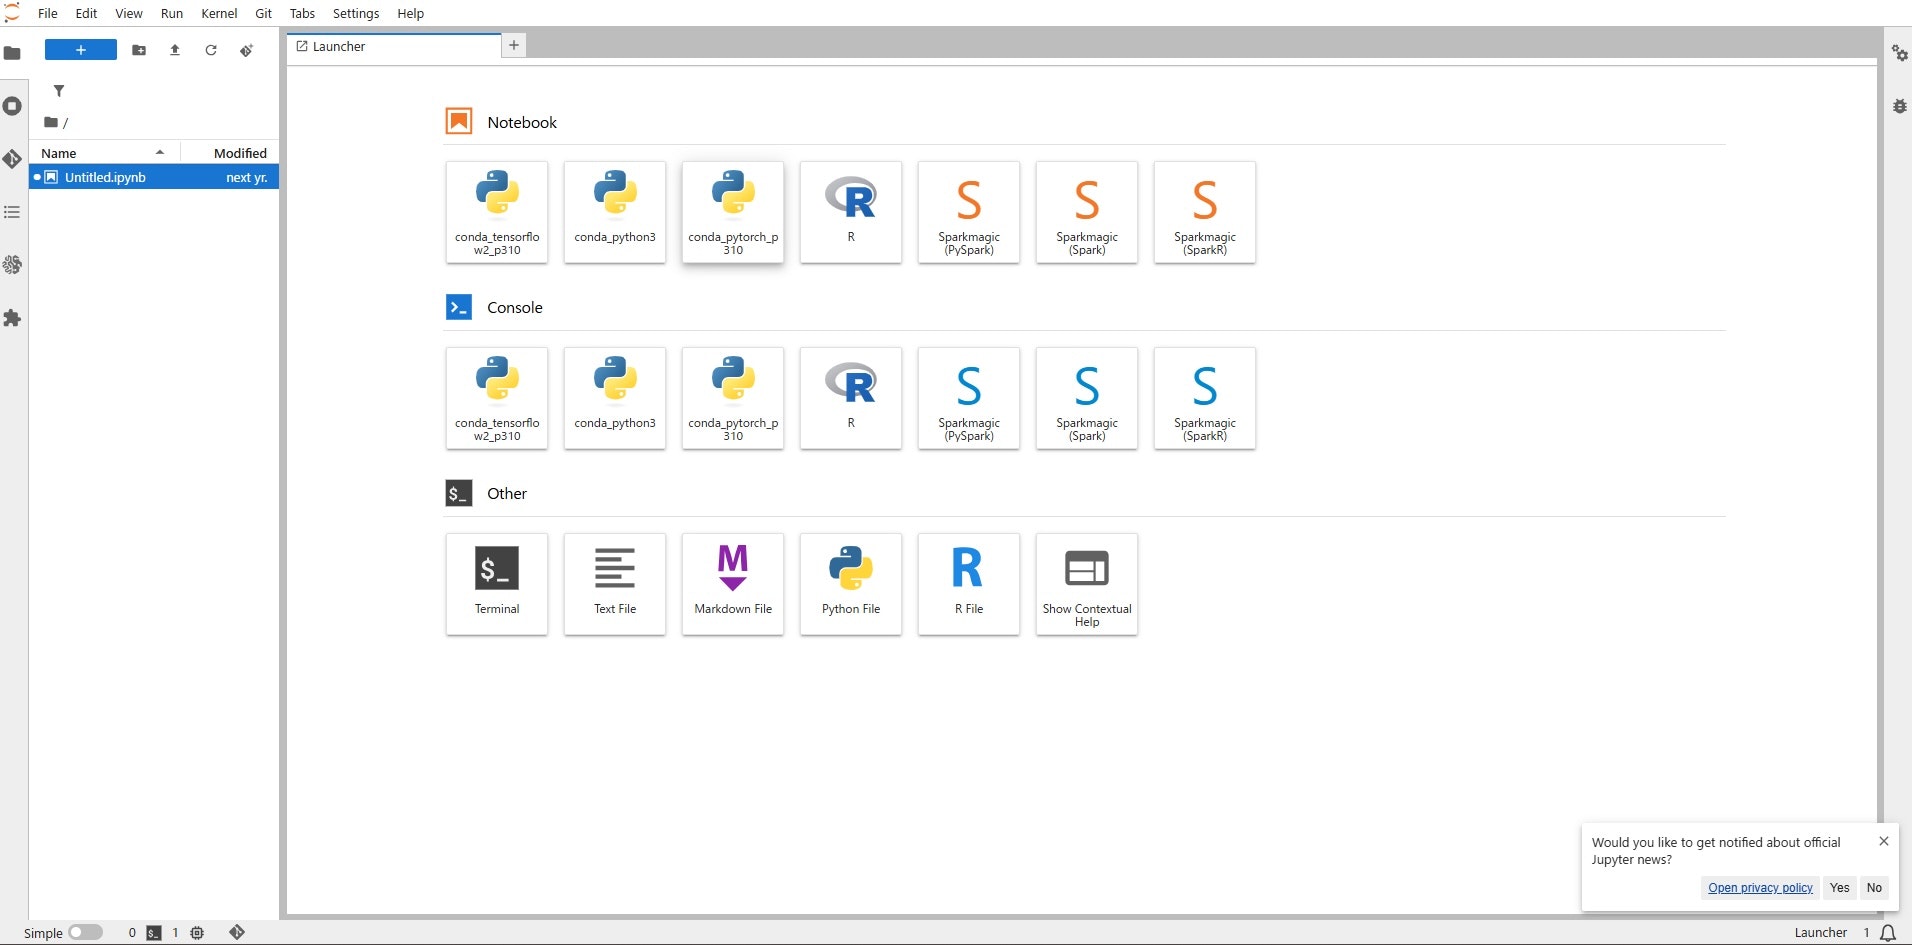Viewport: 1912px width, 945px height.
Task: Open the Edit menu
Action: pos(86,13)
